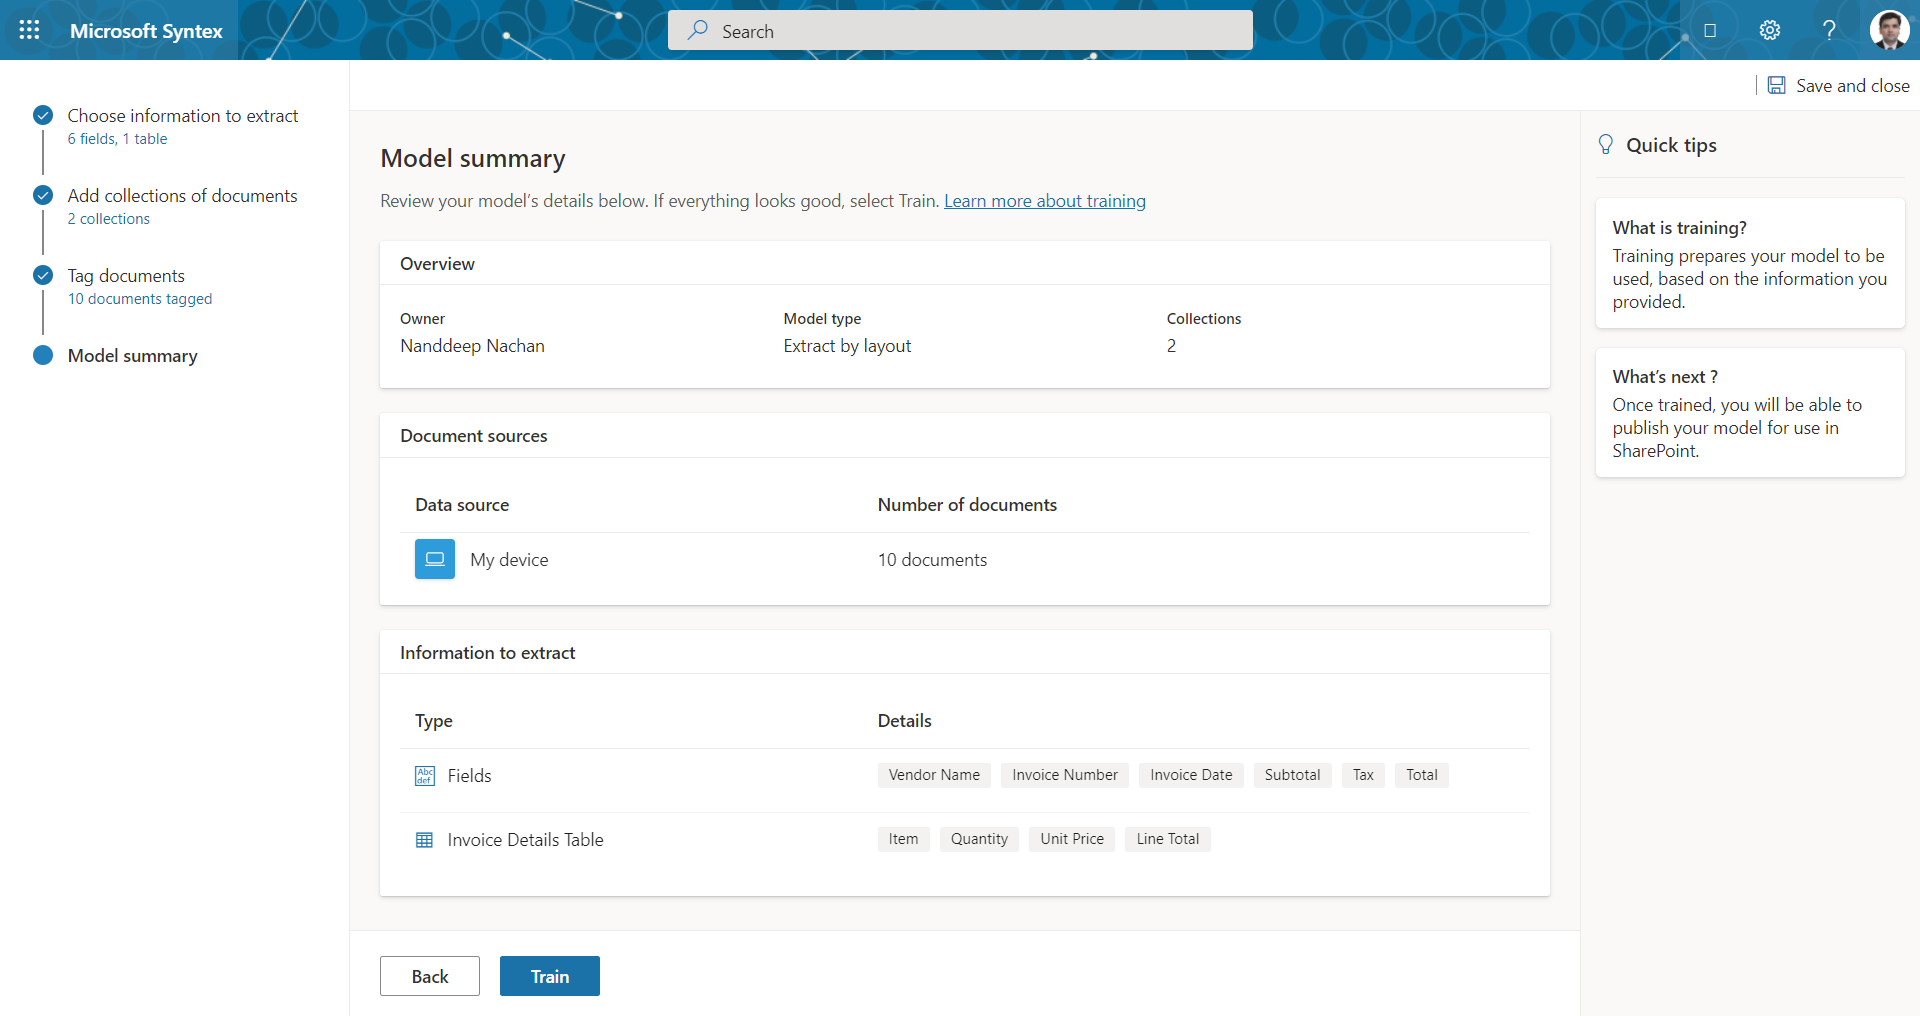Click the Invoice Details Table icon
Screen dimensions: 1920x1016
(424, 840)
